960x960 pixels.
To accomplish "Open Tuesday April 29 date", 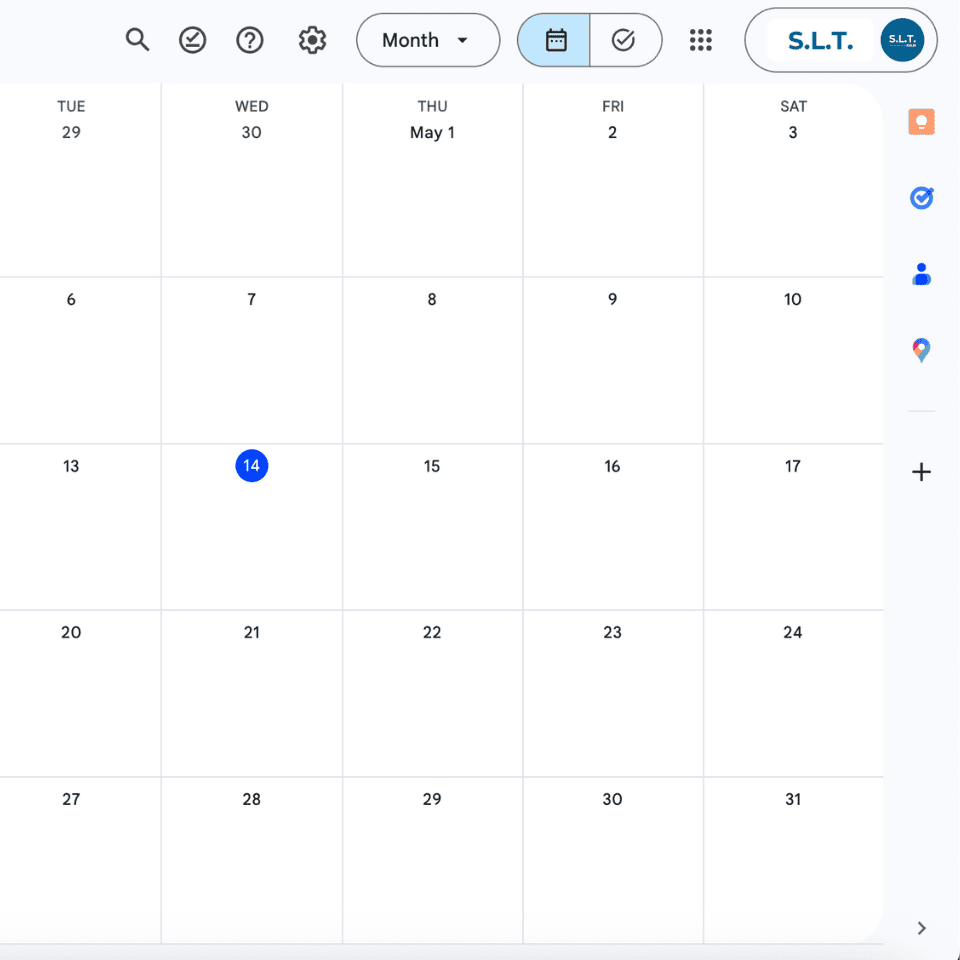I will pos(71,132).
